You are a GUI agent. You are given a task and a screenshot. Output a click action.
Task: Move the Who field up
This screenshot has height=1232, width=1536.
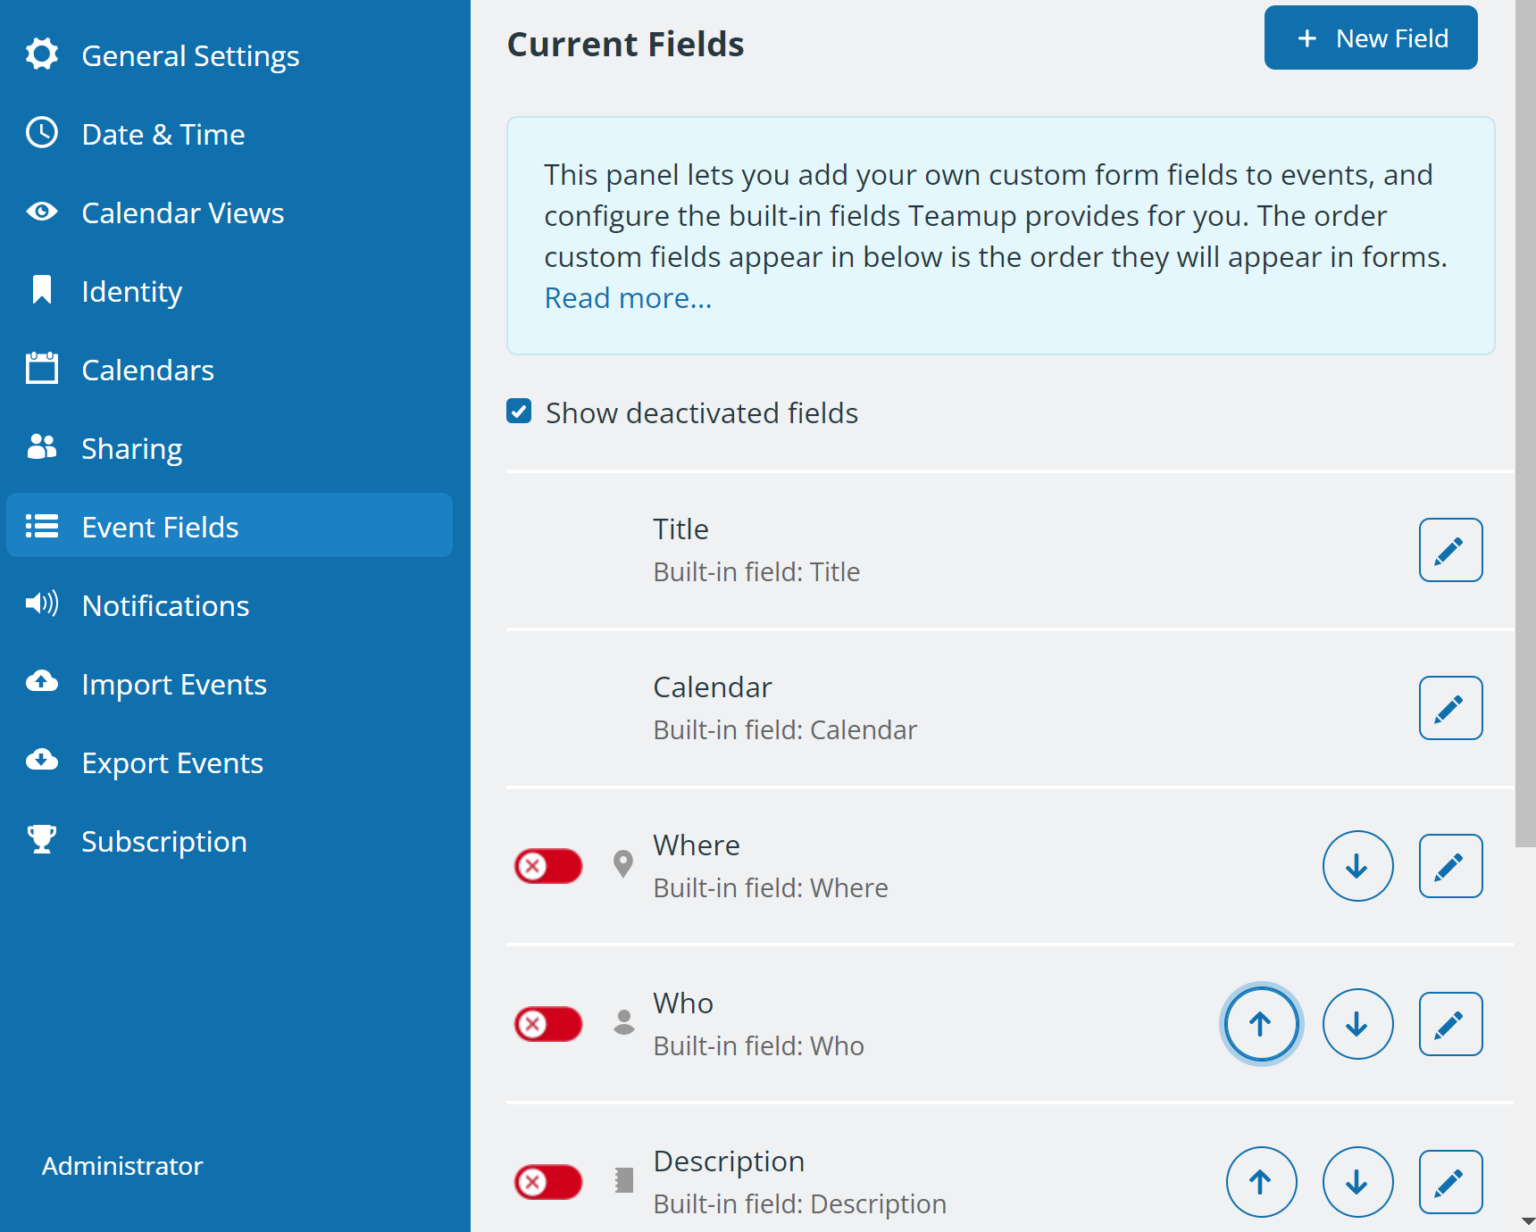tap(1260, 1024)
